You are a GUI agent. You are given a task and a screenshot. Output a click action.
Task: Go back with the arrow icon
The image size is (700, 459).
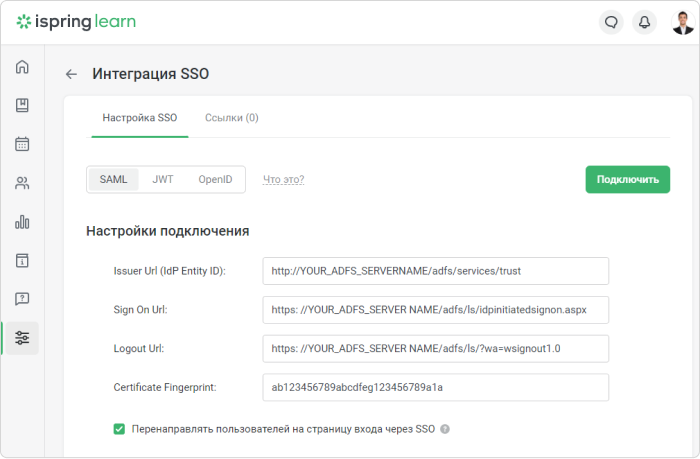point(71,74)
